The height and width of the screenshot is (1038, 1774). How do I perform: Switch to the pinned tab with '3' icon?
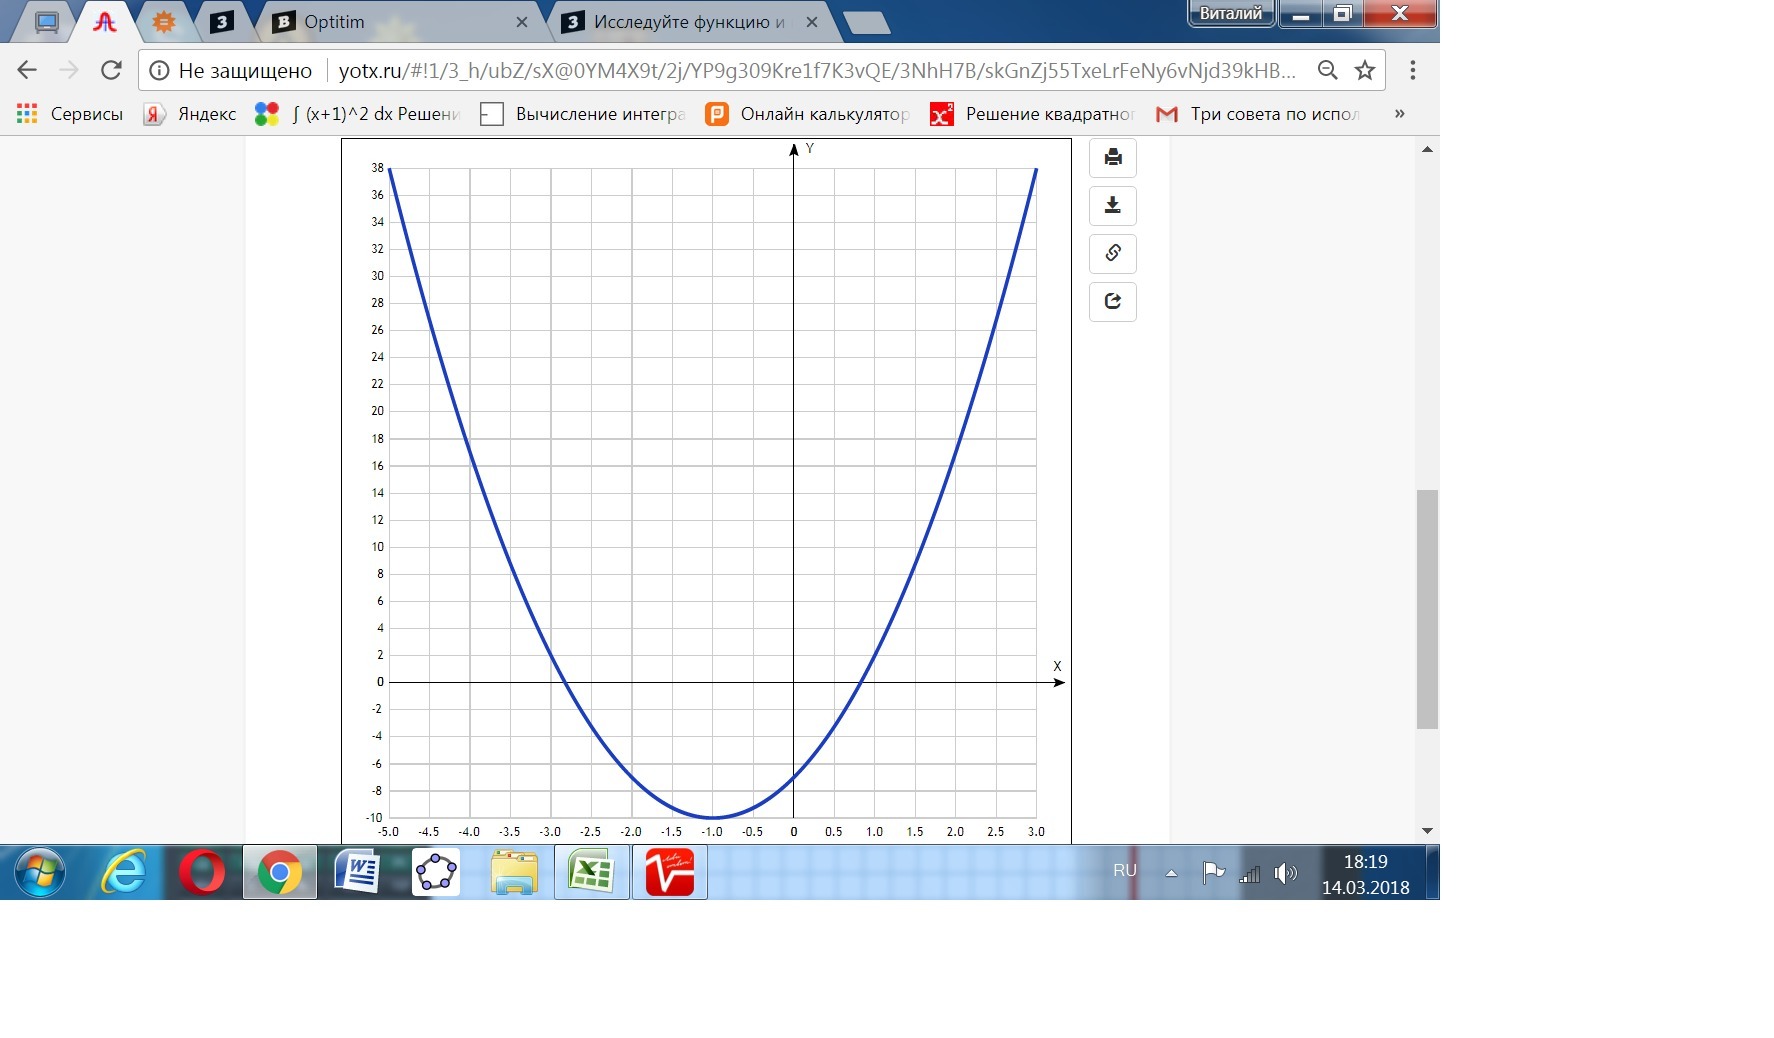coord(222,22)
